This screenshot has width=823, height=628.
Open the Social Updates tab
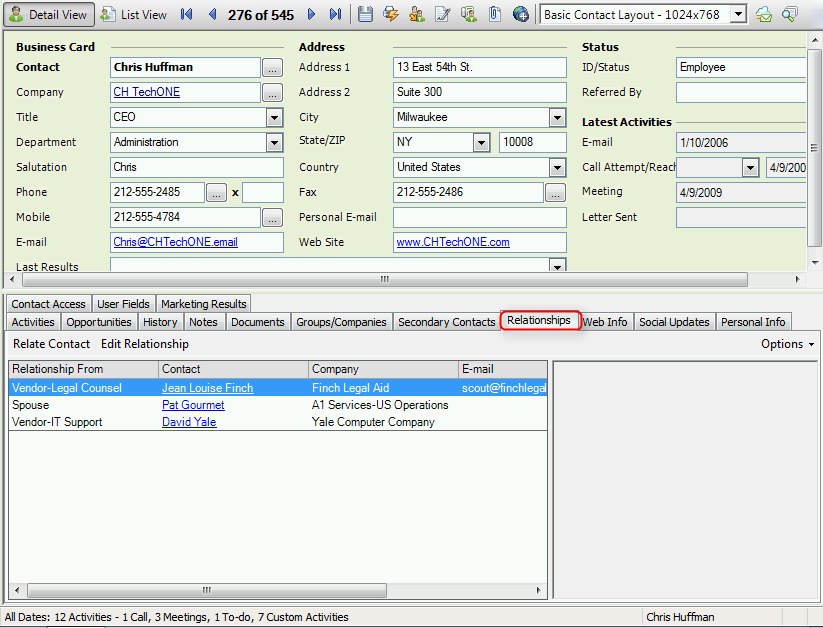[674, 322]
